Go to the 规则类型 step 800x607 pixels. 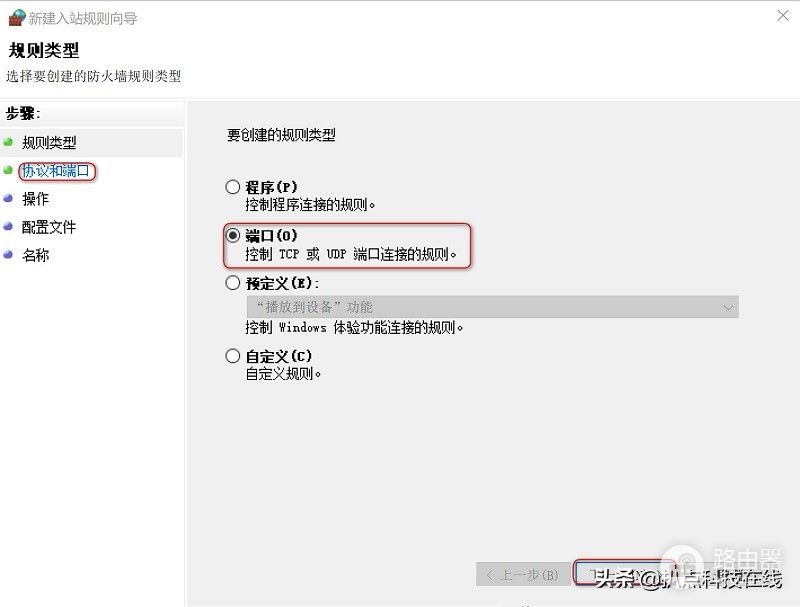point(49,142)
